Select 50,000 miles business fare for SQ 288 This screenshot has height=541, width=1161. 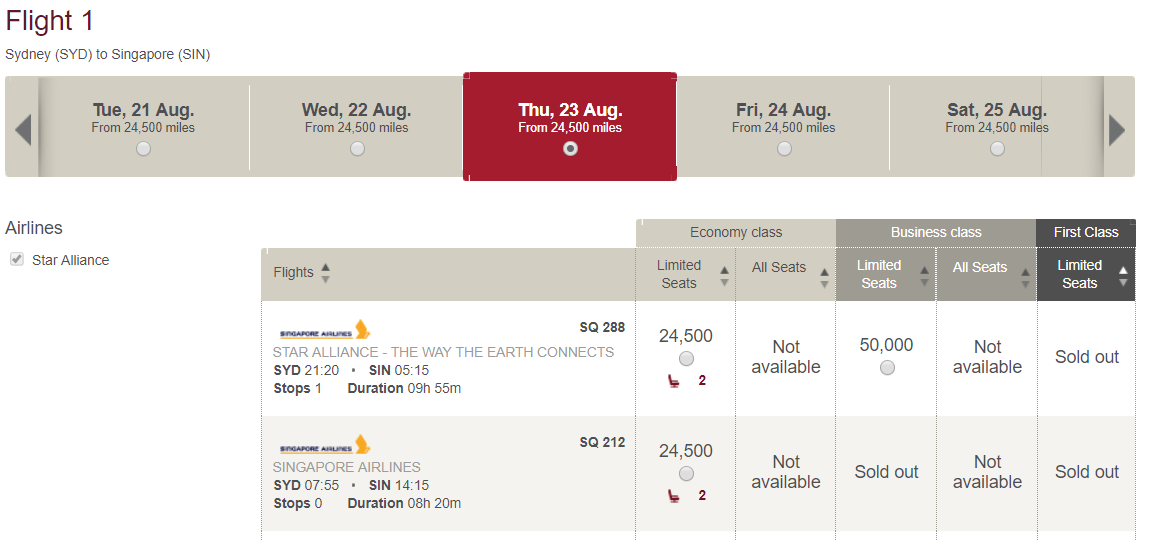(887, 368)
